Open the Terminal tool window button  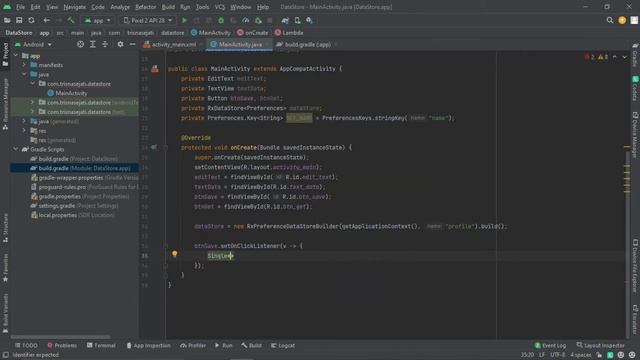coord(101,345)
